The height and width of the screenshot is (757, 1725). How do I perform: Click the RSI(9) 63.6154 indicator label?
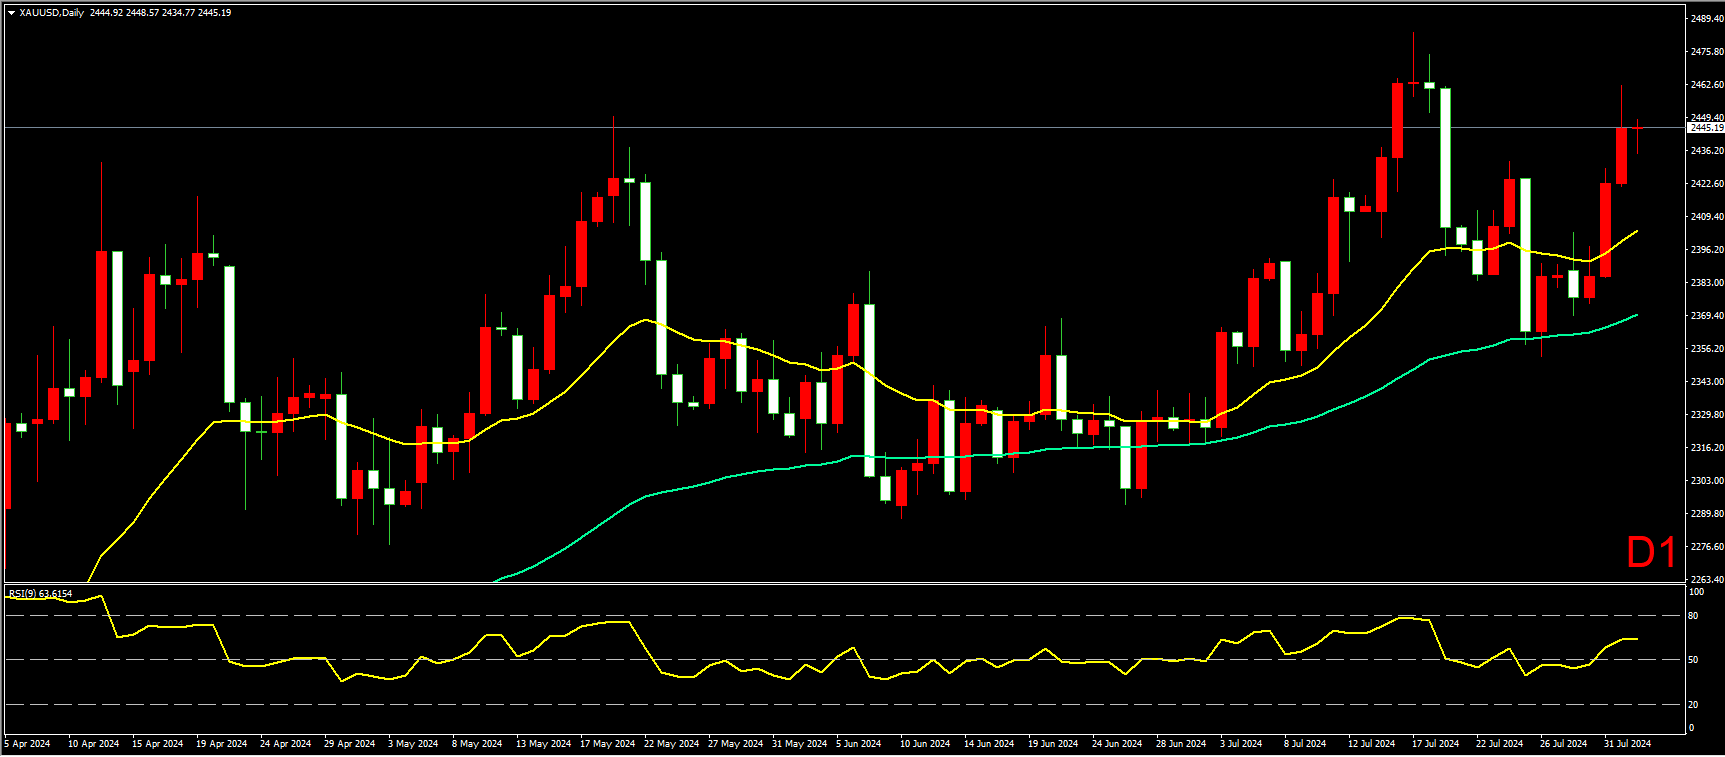click(x=41, y=594)
